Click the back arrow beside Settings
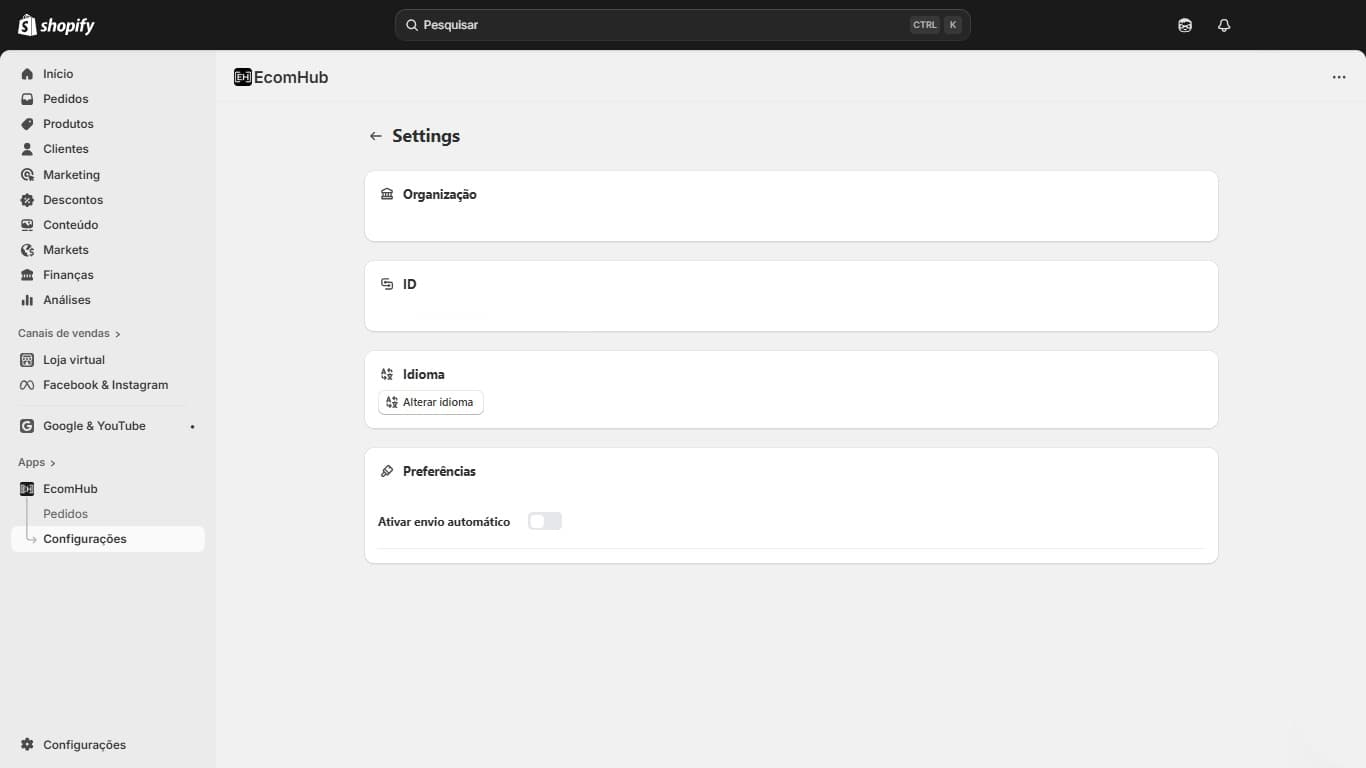Viewport: 1366px width, 768px height. pyautogui.click(x=376, y=136)
